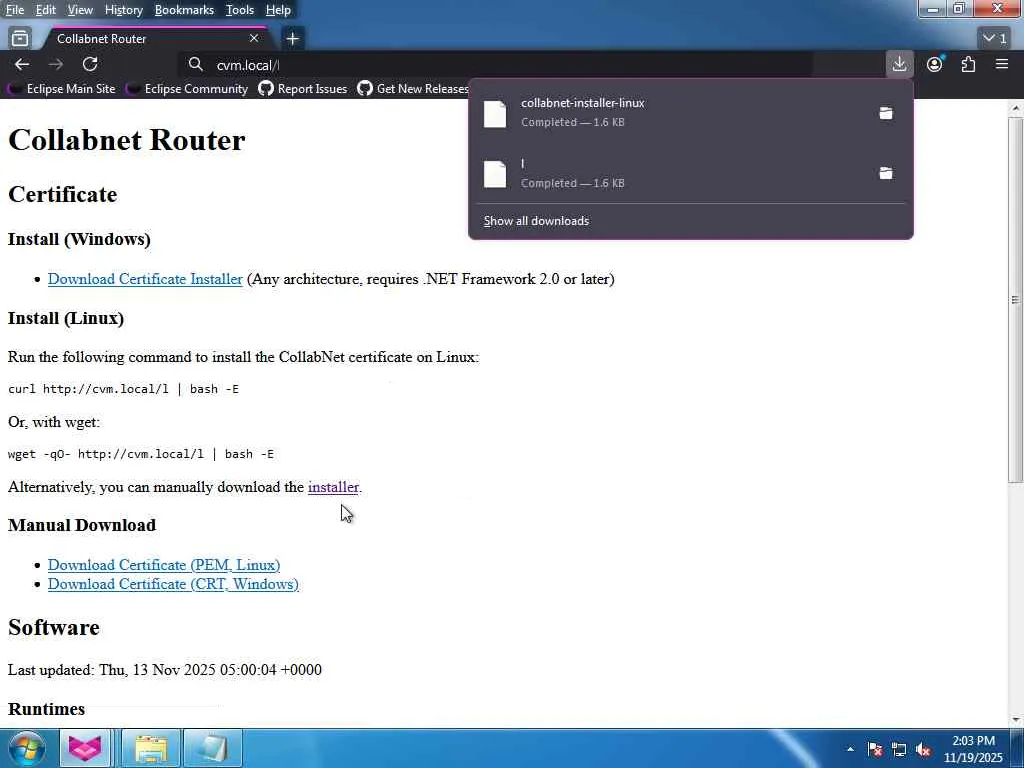Click the browser back arrow
The height and width of the screenshot is (768, 1024).
click(22, 64)
